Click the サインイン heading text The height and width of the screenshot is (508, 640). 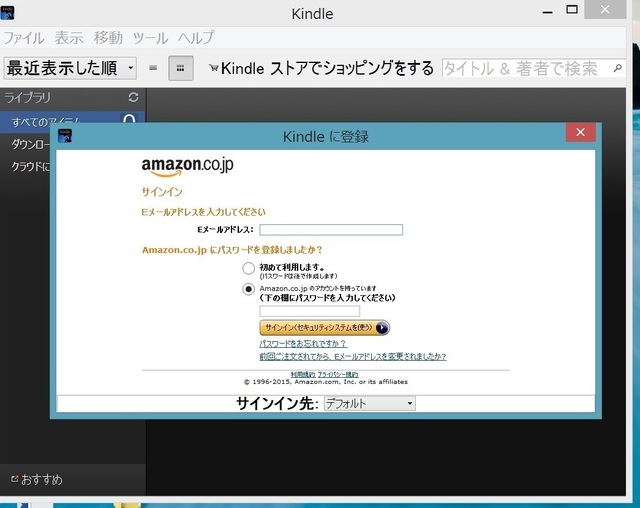point(162,192)
